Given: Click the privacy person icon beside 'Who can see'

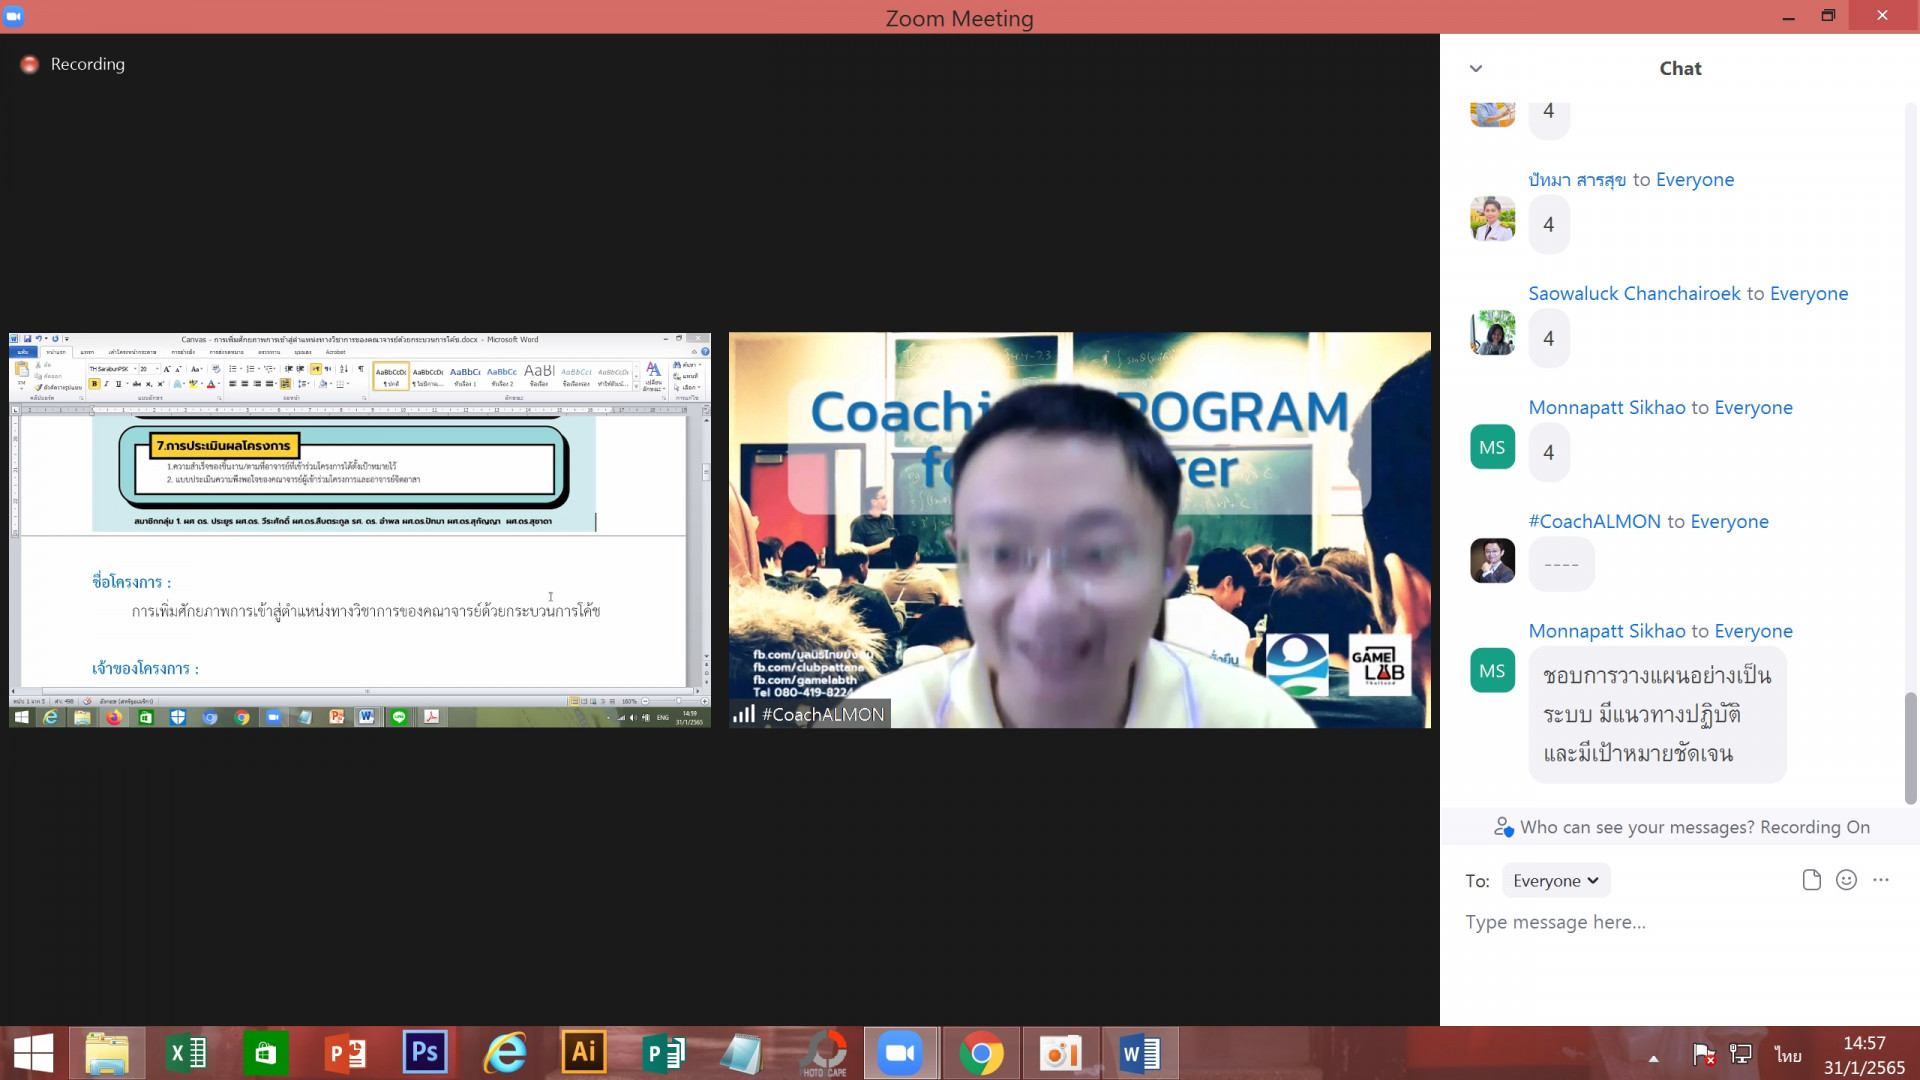Looking at the screenshot, I should [1503, 827].
